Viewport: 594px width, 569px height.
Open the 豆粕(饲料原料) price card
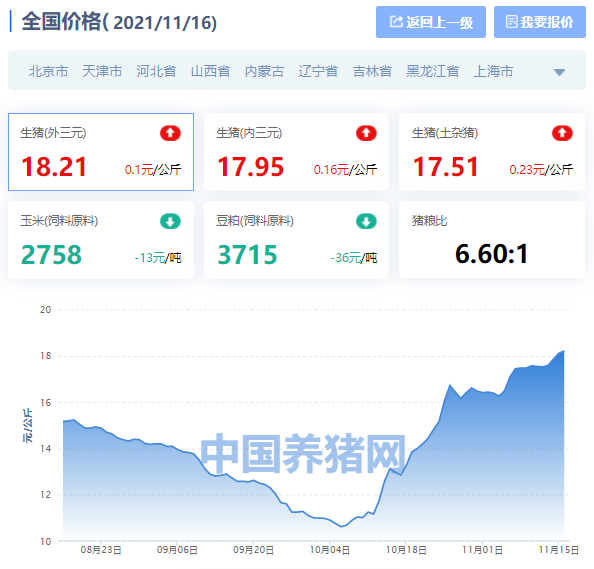[x=296, y=240]
